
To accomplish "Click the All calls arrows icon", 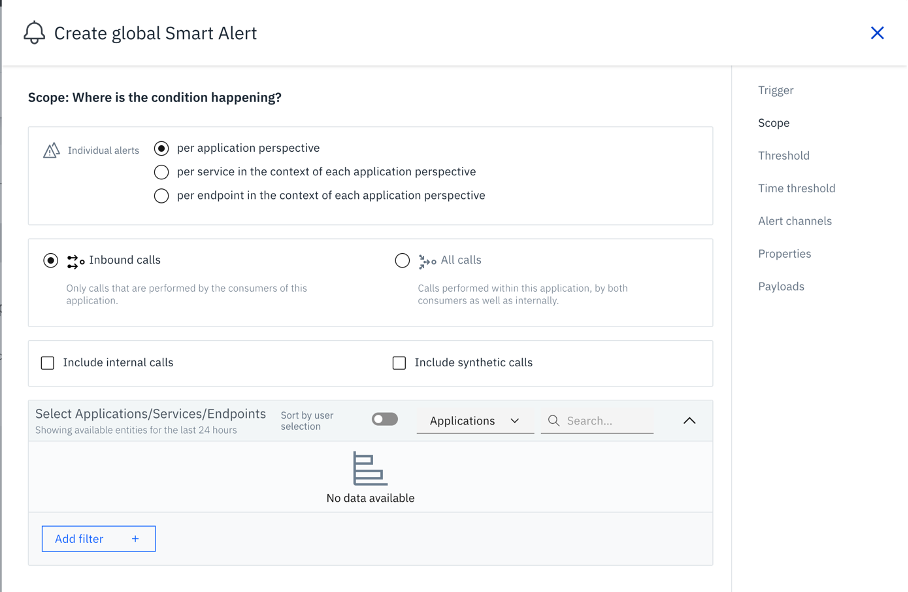I will [427, 261].
